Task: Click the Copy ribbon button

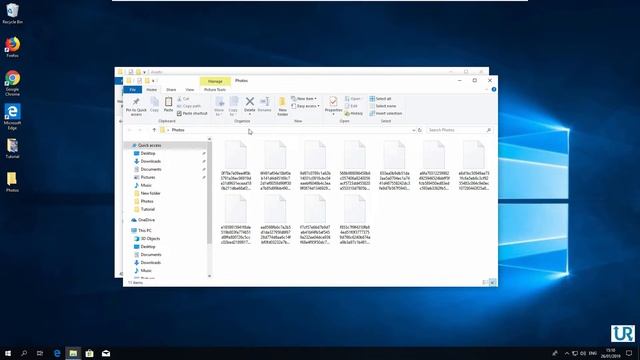Action: point(154,104)
